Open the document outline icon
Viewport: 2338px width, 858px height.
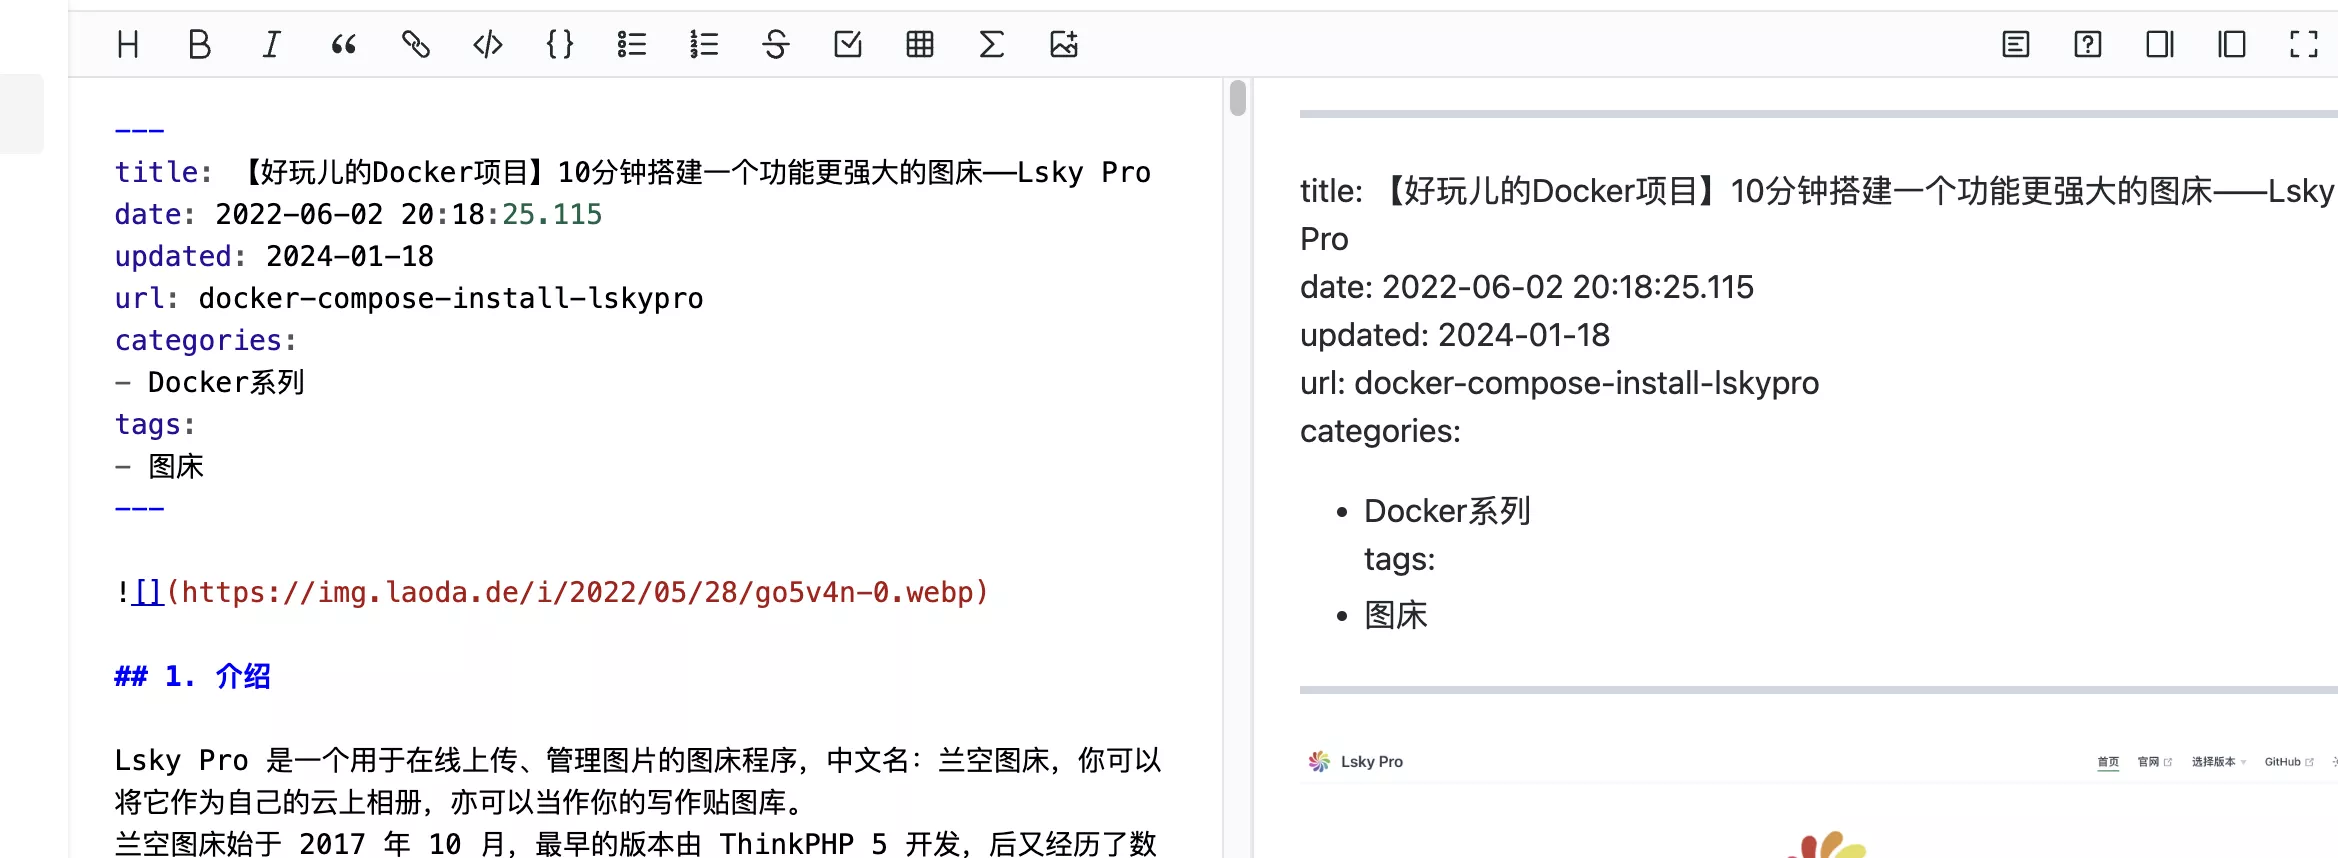coord(2016,44)
